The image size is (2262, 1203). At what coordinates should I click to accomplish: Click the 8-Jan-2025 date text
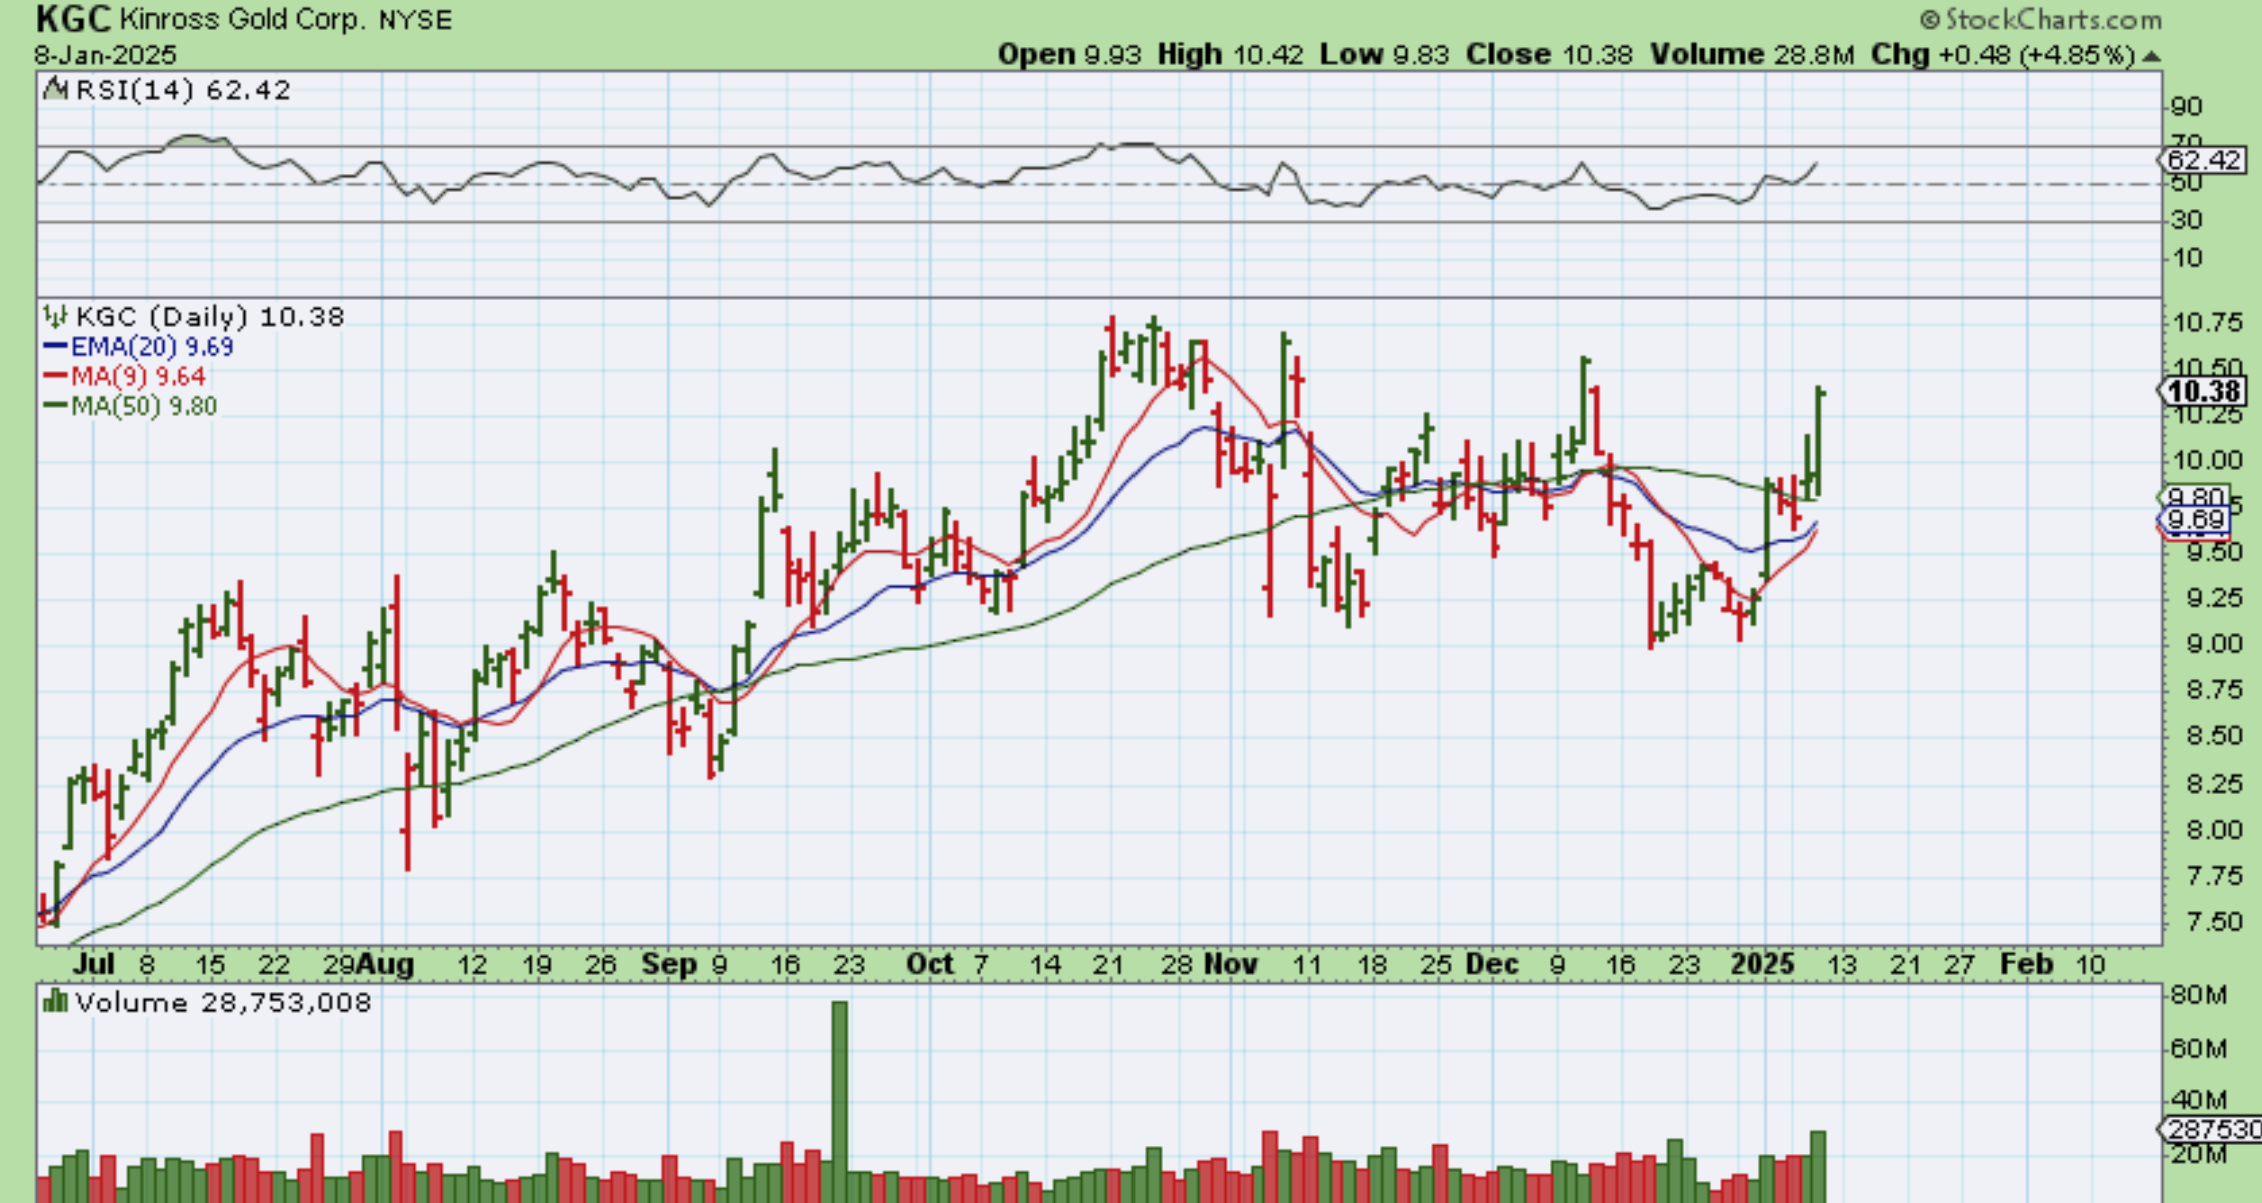(x=105, y=55)
